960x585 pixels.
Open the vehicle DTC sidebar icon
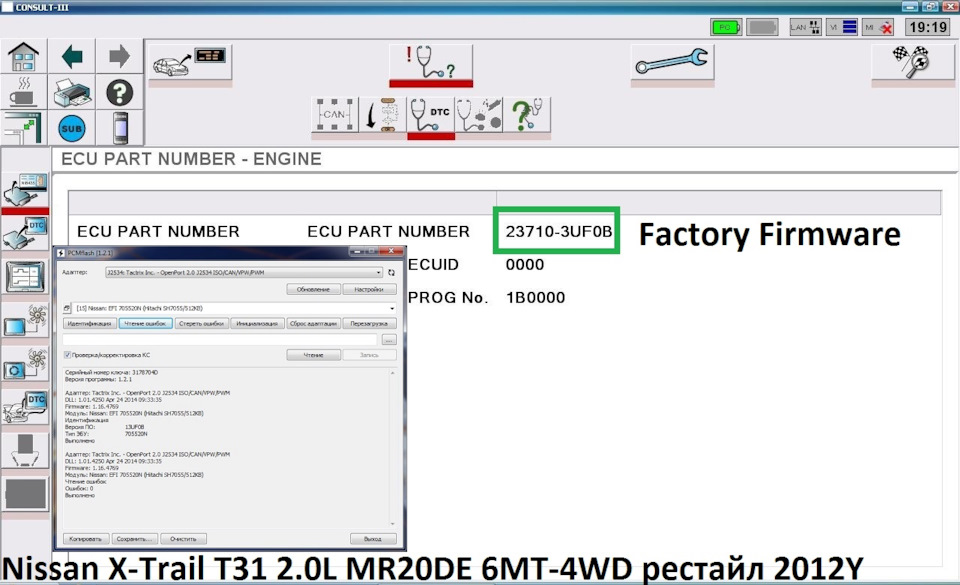(x=25, y=408)
